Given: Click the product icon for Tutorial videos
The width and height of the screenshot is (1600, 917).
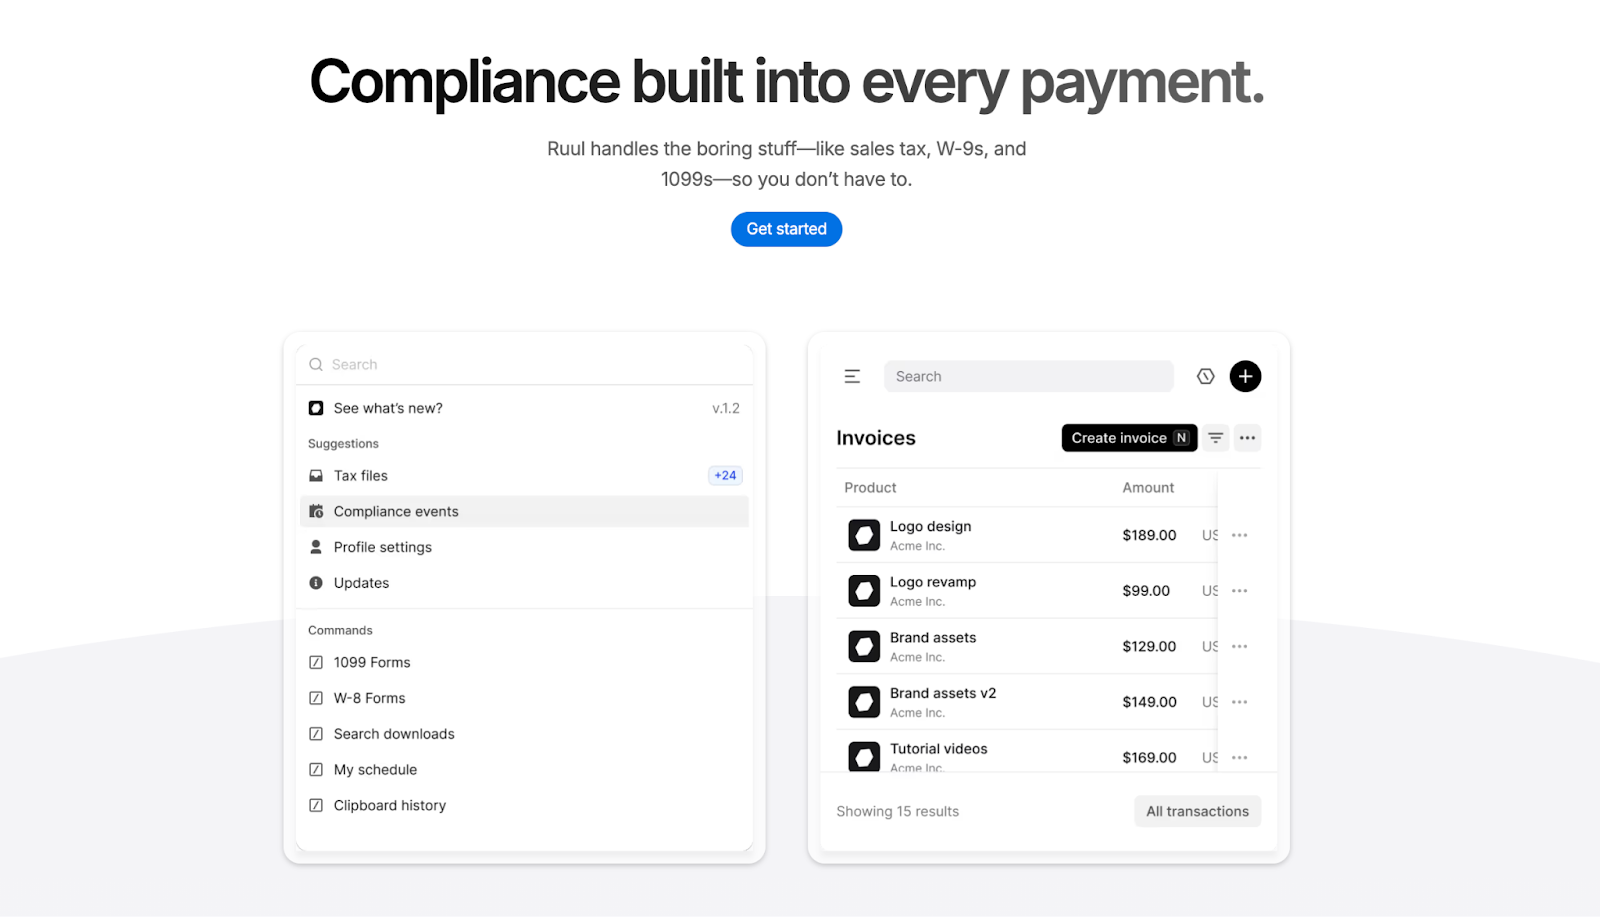Looking at the screenshot, I should point(864,756).
